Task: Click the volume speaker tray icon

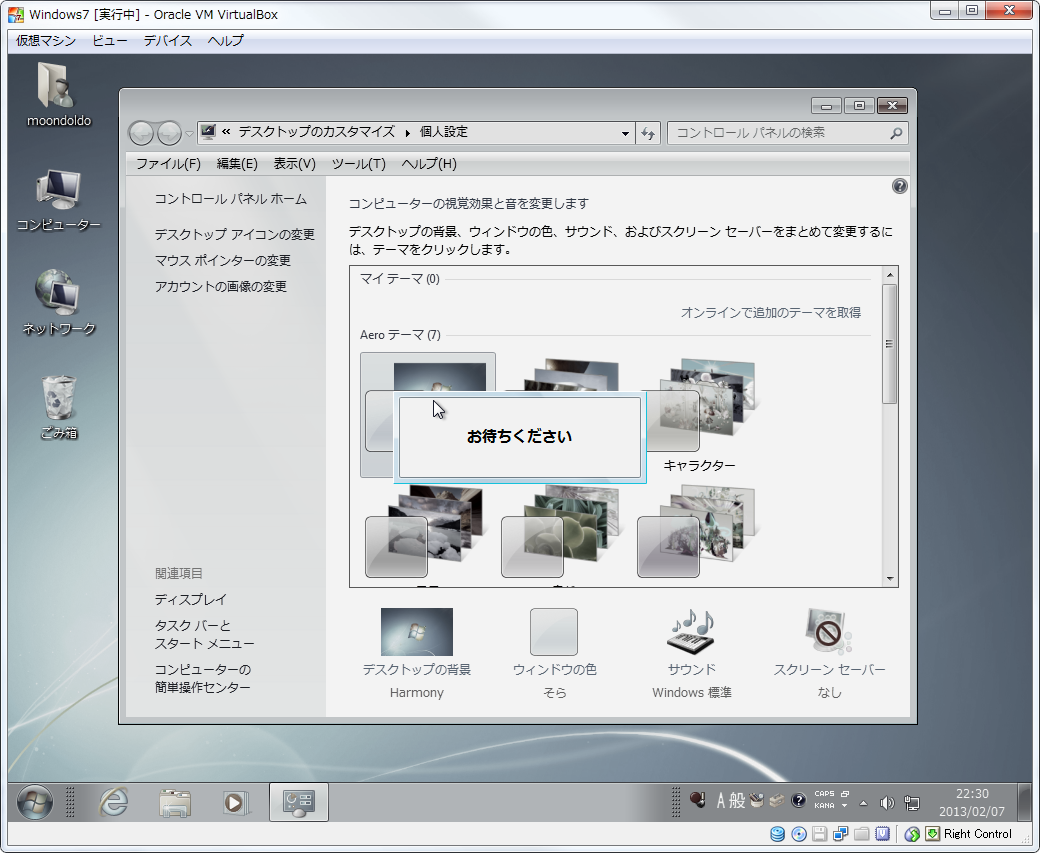Action: pos(886,802)
